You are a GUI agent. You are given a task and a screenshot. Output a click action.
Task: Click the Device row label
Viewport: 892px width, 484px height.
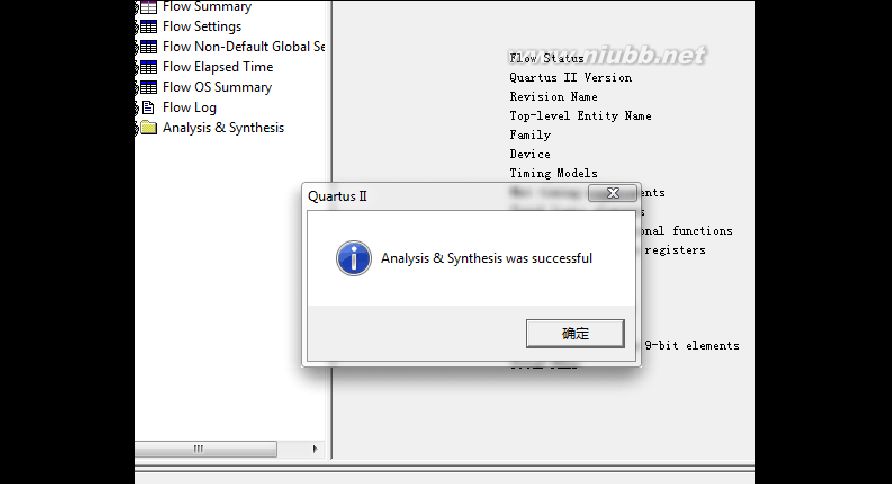click(x=530, y=154)
